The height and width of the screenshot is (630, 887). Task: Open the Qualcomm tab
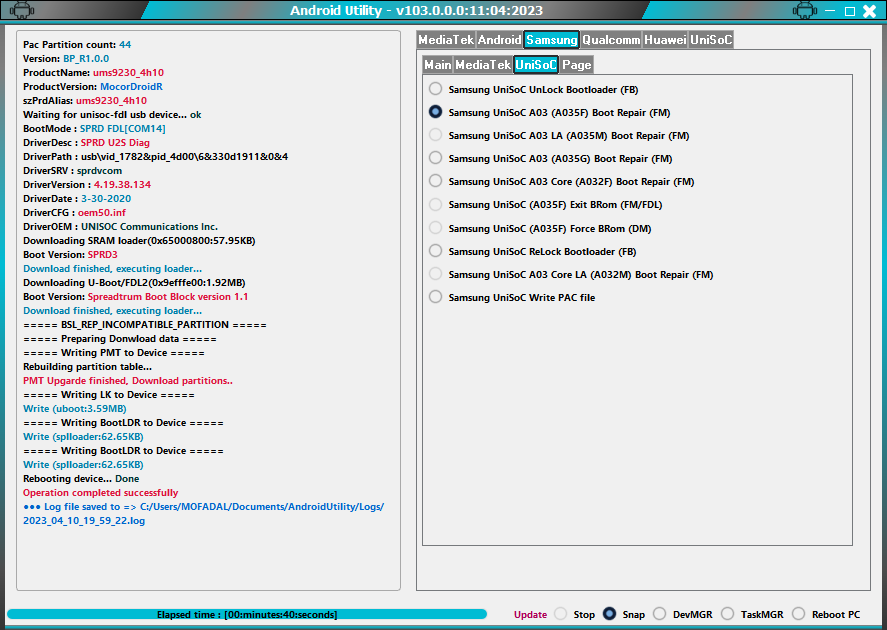(x=611, y=40)
